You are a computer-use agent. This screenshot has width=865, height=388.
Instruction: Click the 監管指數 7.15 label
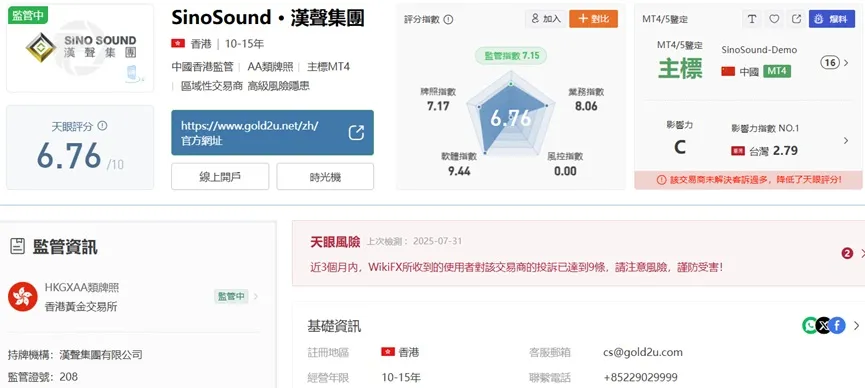click(511, 56)
